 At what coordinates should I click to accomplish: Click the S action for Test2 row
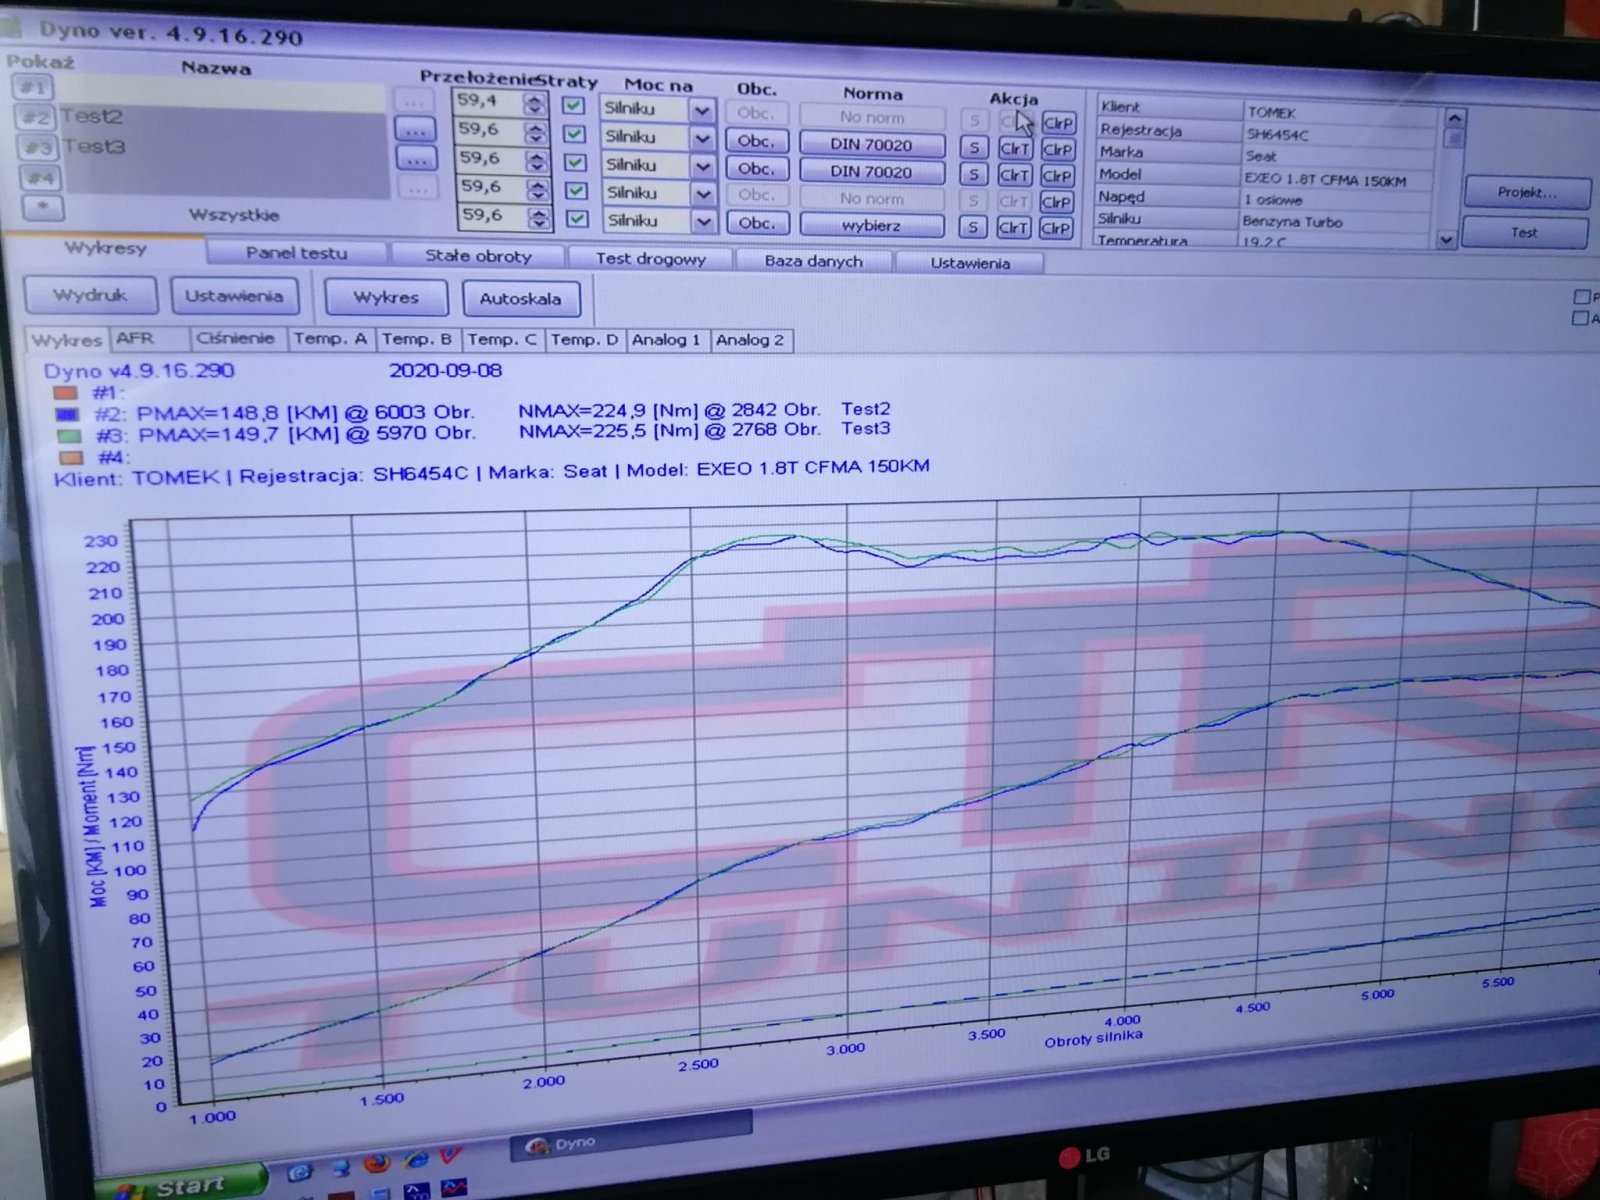tap(973, 147)
